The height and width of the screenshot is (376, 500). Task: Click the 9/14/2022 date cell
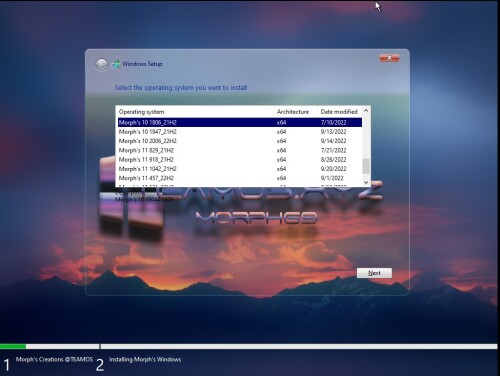333,141
